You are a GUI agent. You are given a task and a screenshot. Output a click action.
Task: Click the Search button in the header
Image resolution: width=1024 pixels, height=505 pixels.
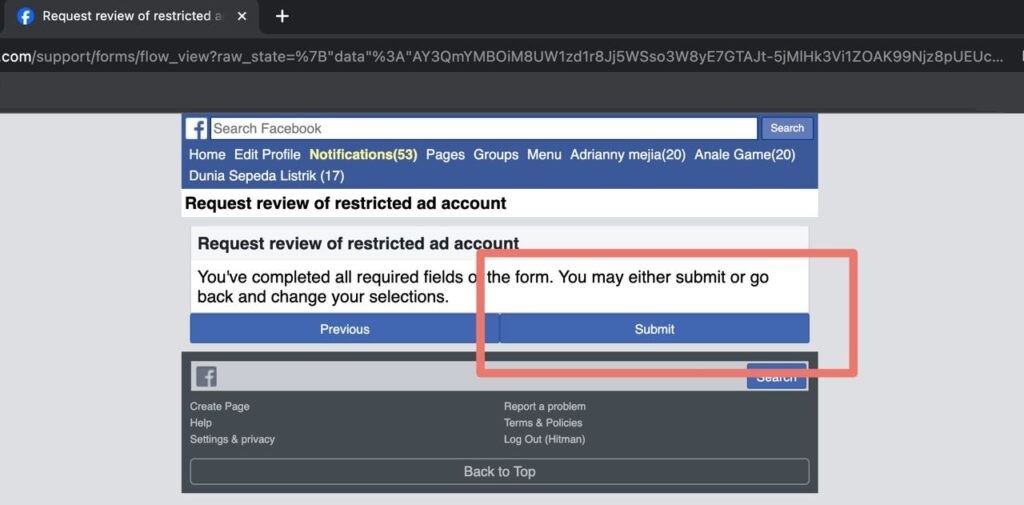(x=787, y=128)
